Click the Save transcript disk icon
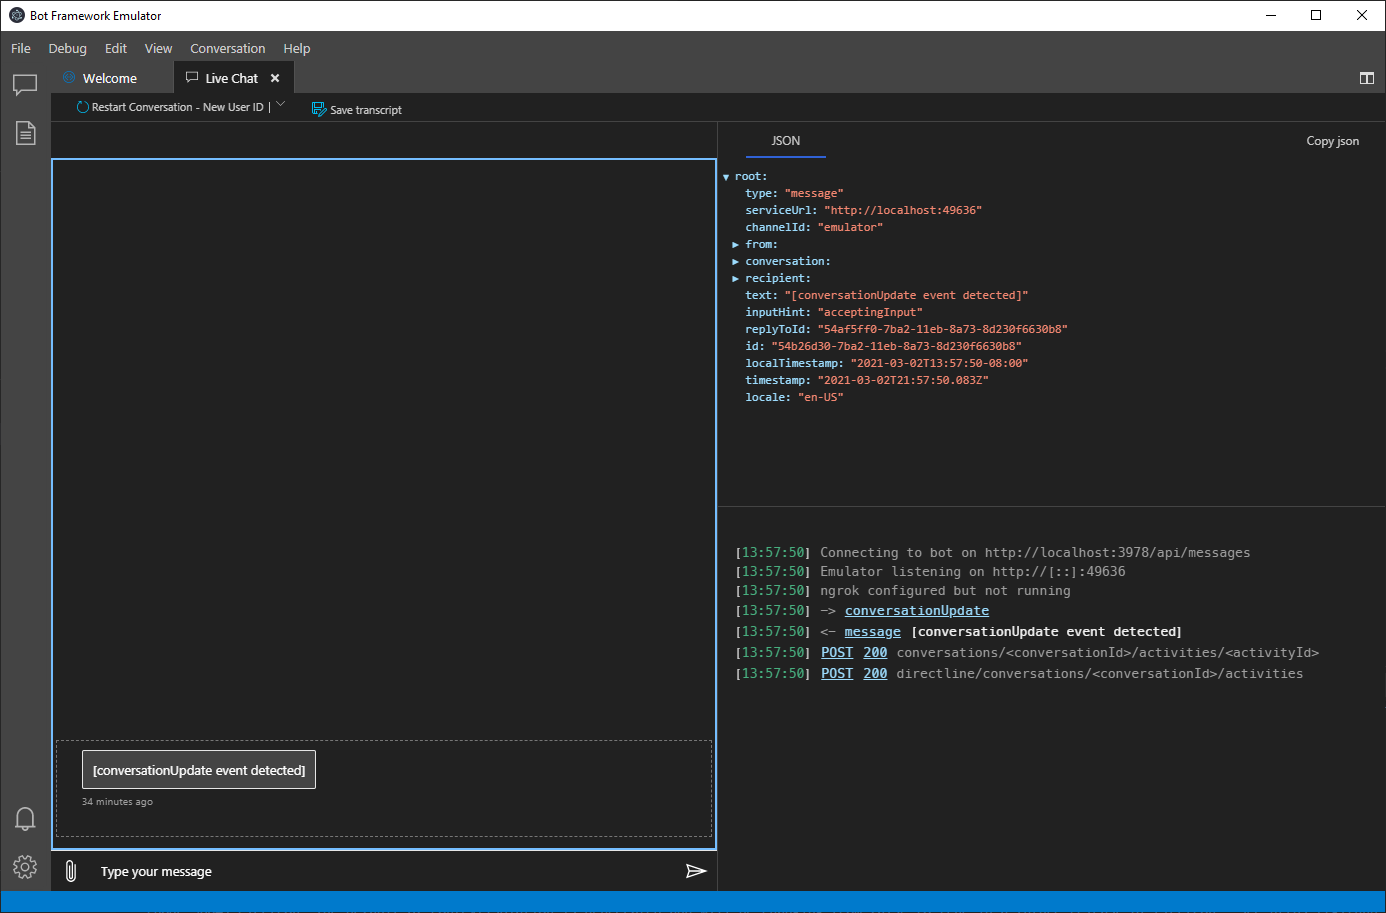Viewport: 1386px width, 913px height. (319, 109)
